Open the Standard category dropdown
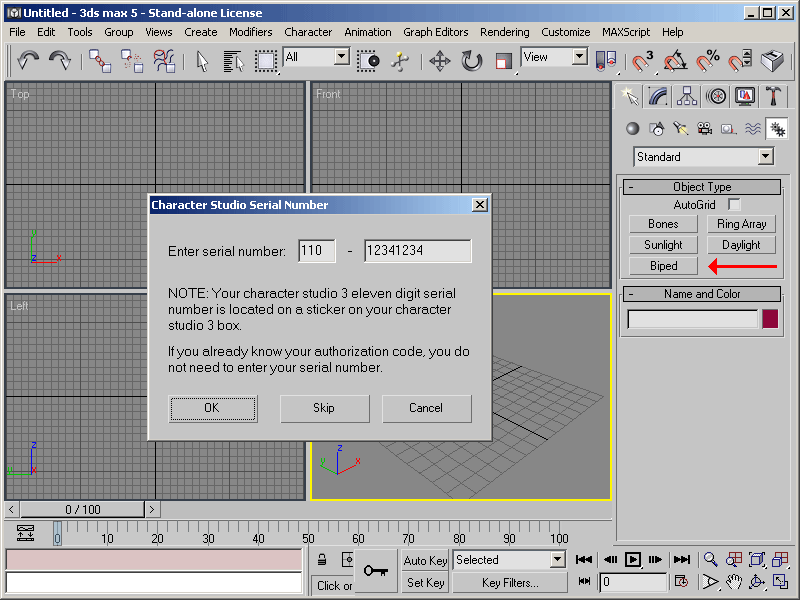This screenshot has width=800, height=600. pos(704,157)
